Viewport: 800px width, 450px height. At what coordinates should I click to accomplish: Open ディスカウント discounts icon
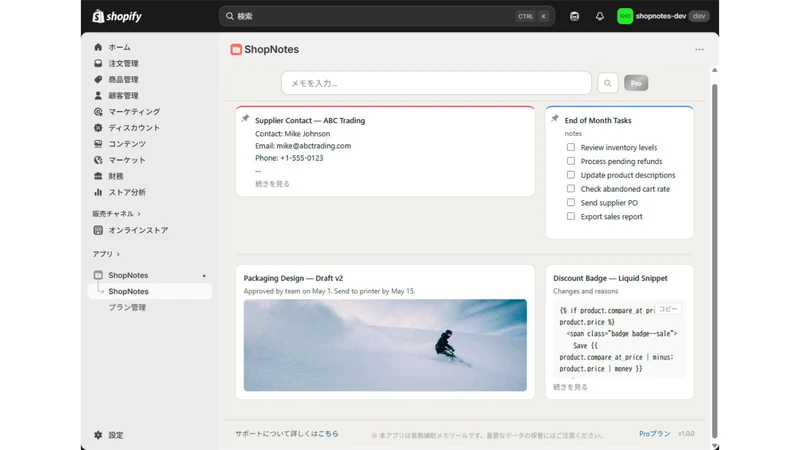point(98,128)
